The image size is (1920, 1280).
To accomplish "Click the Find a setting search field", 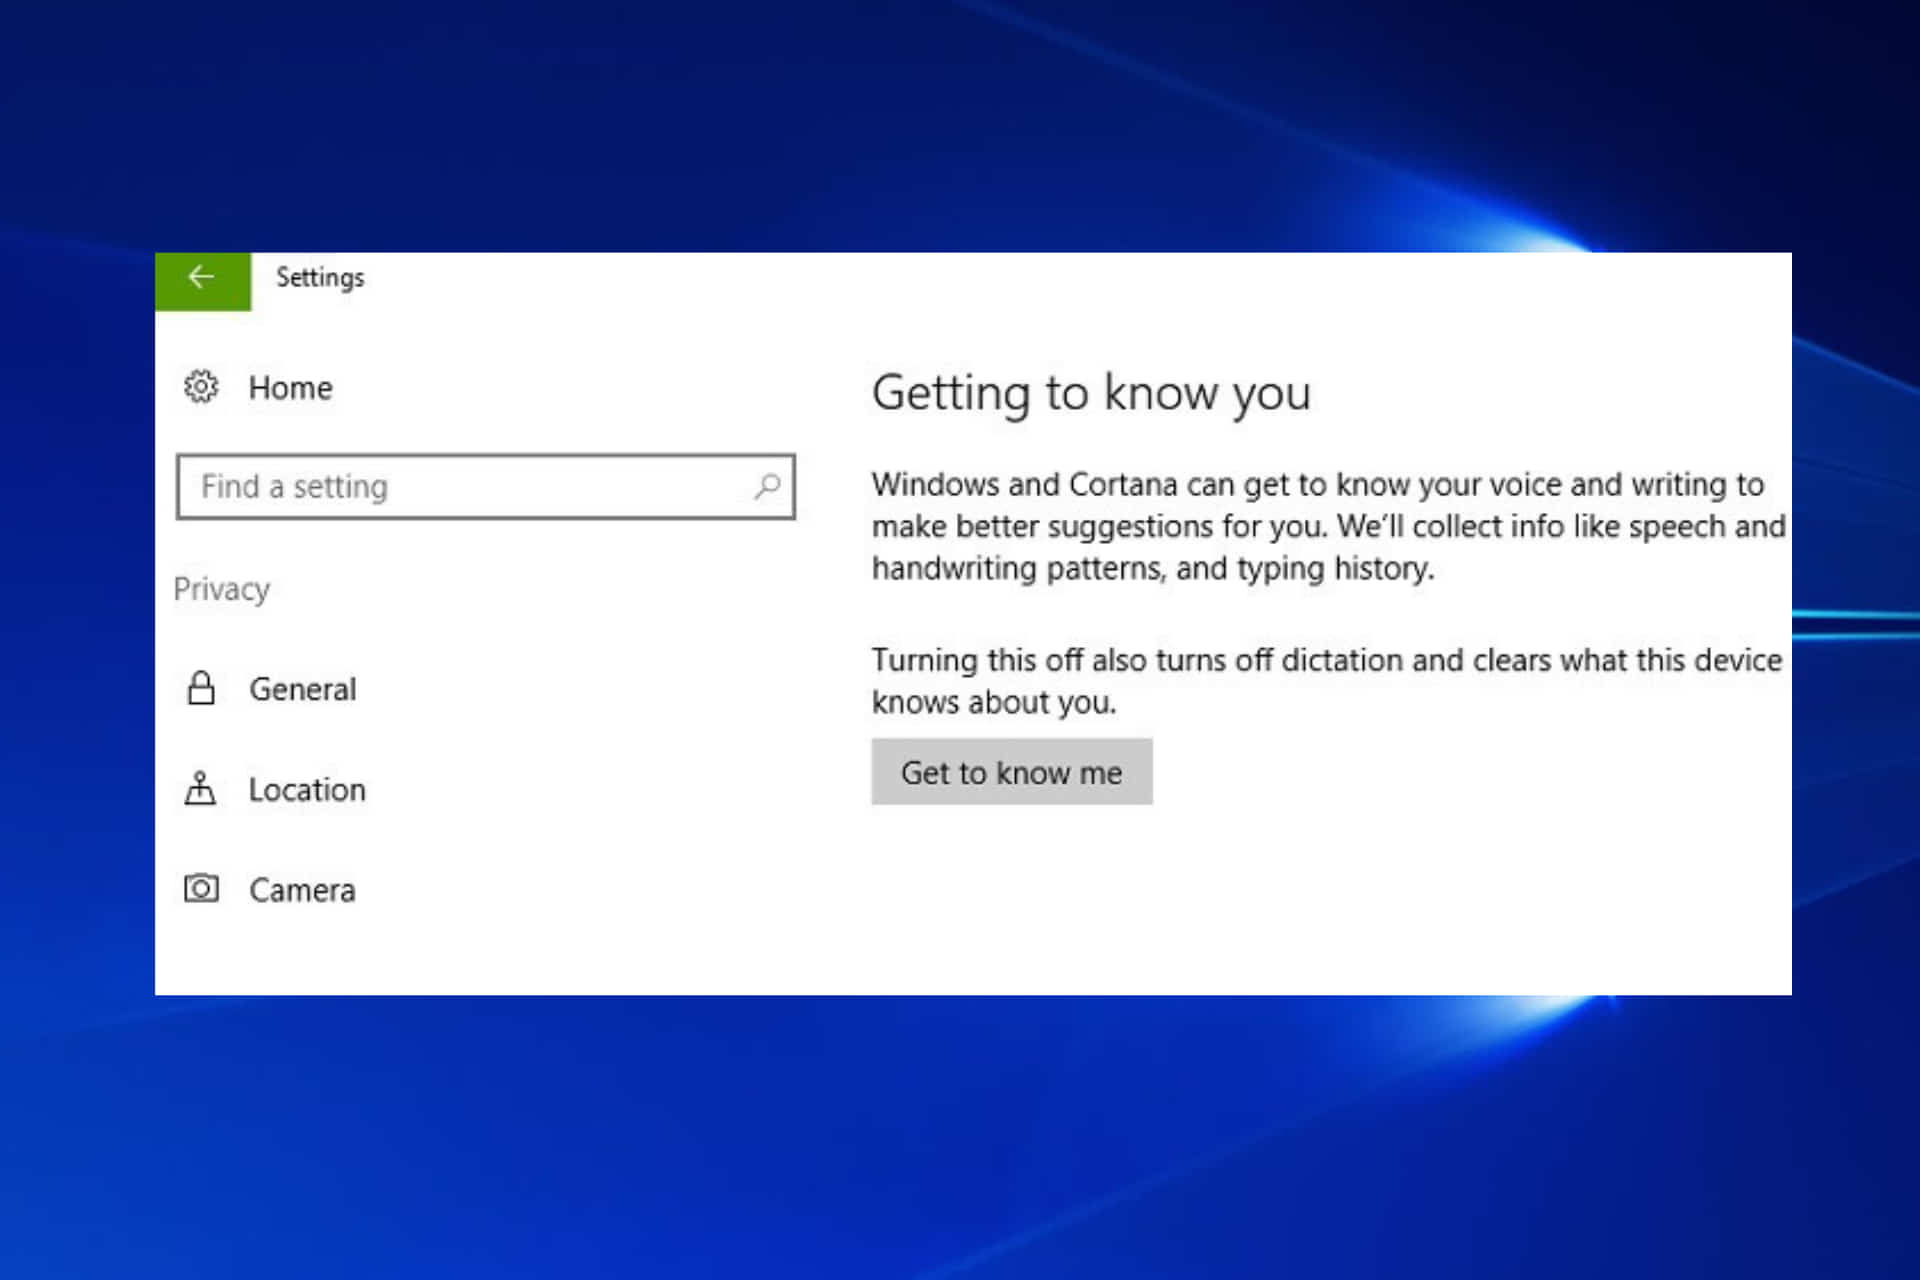I will point(486,487).
